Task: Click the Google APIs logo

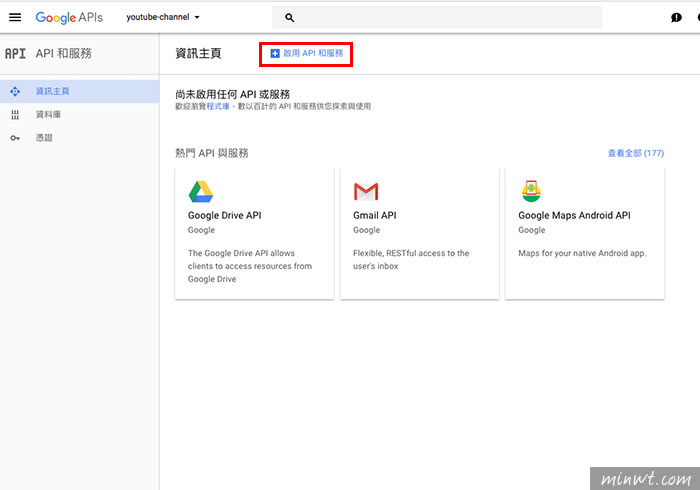Action: [x=69, y=17]
